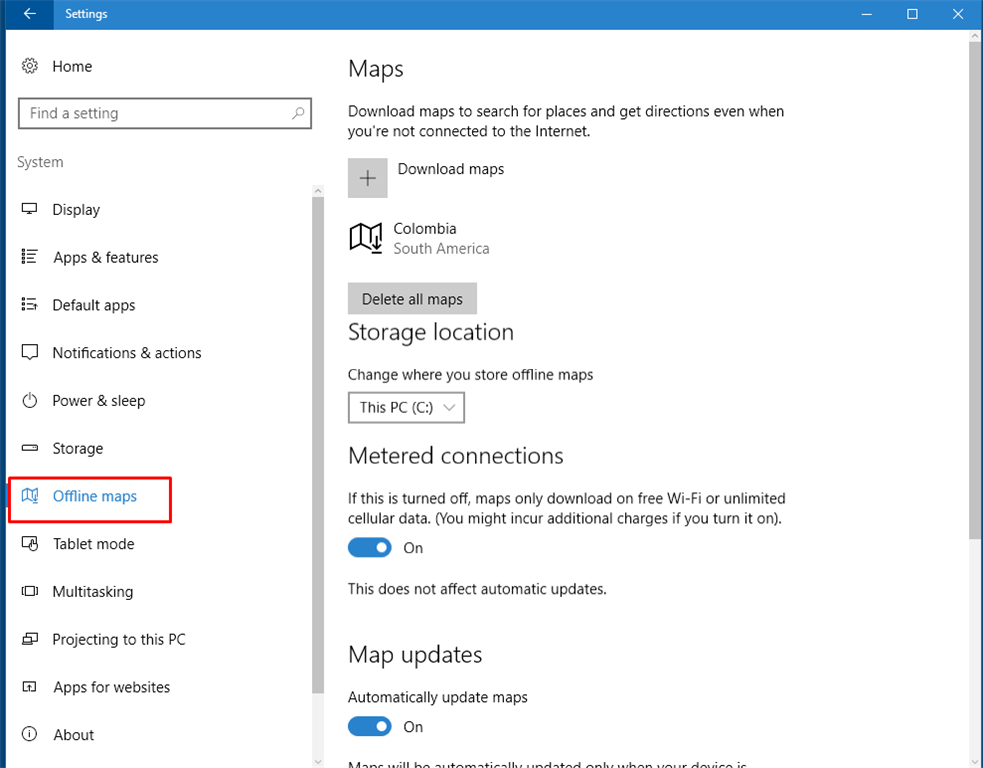Screen dimensions: 983x768
Task: Disable Automatically update maps toggle
Action: tap(370, 727)
